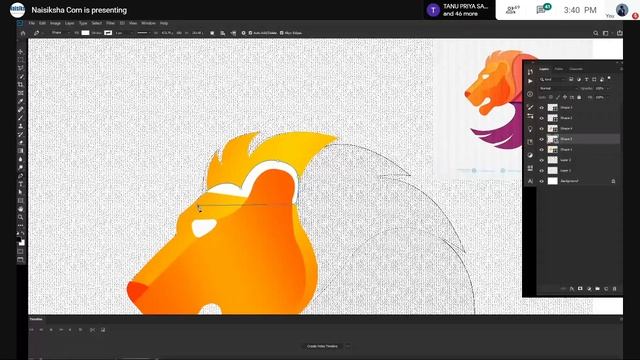Open the Opacity value dropdown arrow
640x360 pixels.
tap(607, 89)
